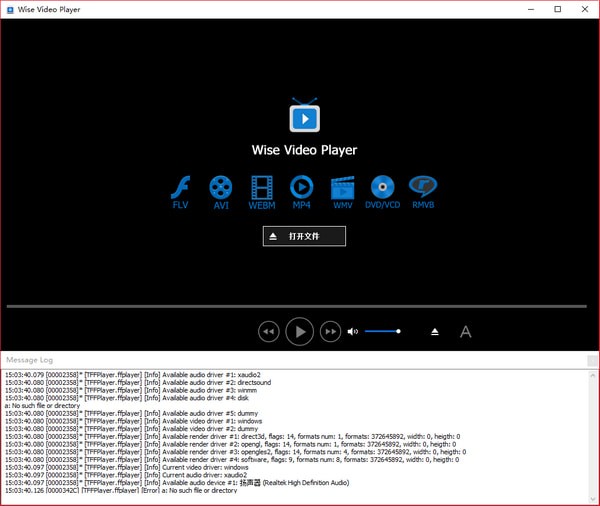The height and width of the screenshot is (506, 600).
Task: Click the eject icon in control bar
Action: click(435, 331)
